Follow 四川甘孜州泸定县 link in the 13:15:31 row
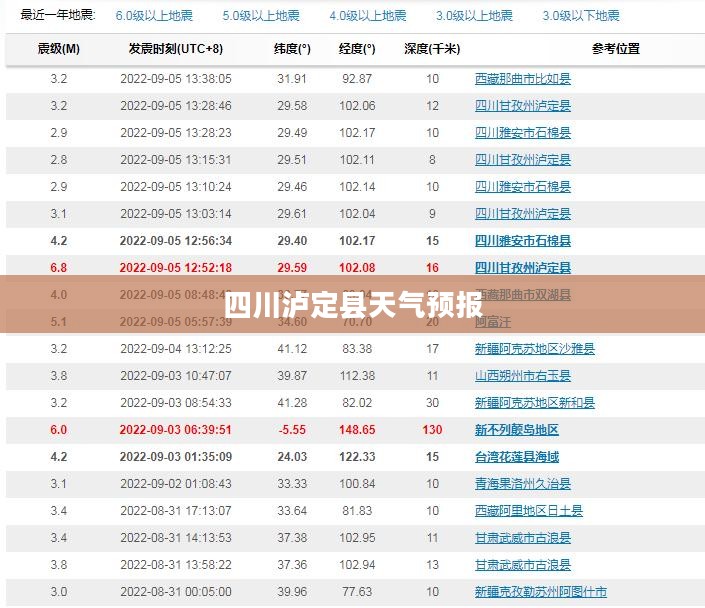 coord(523,160)
